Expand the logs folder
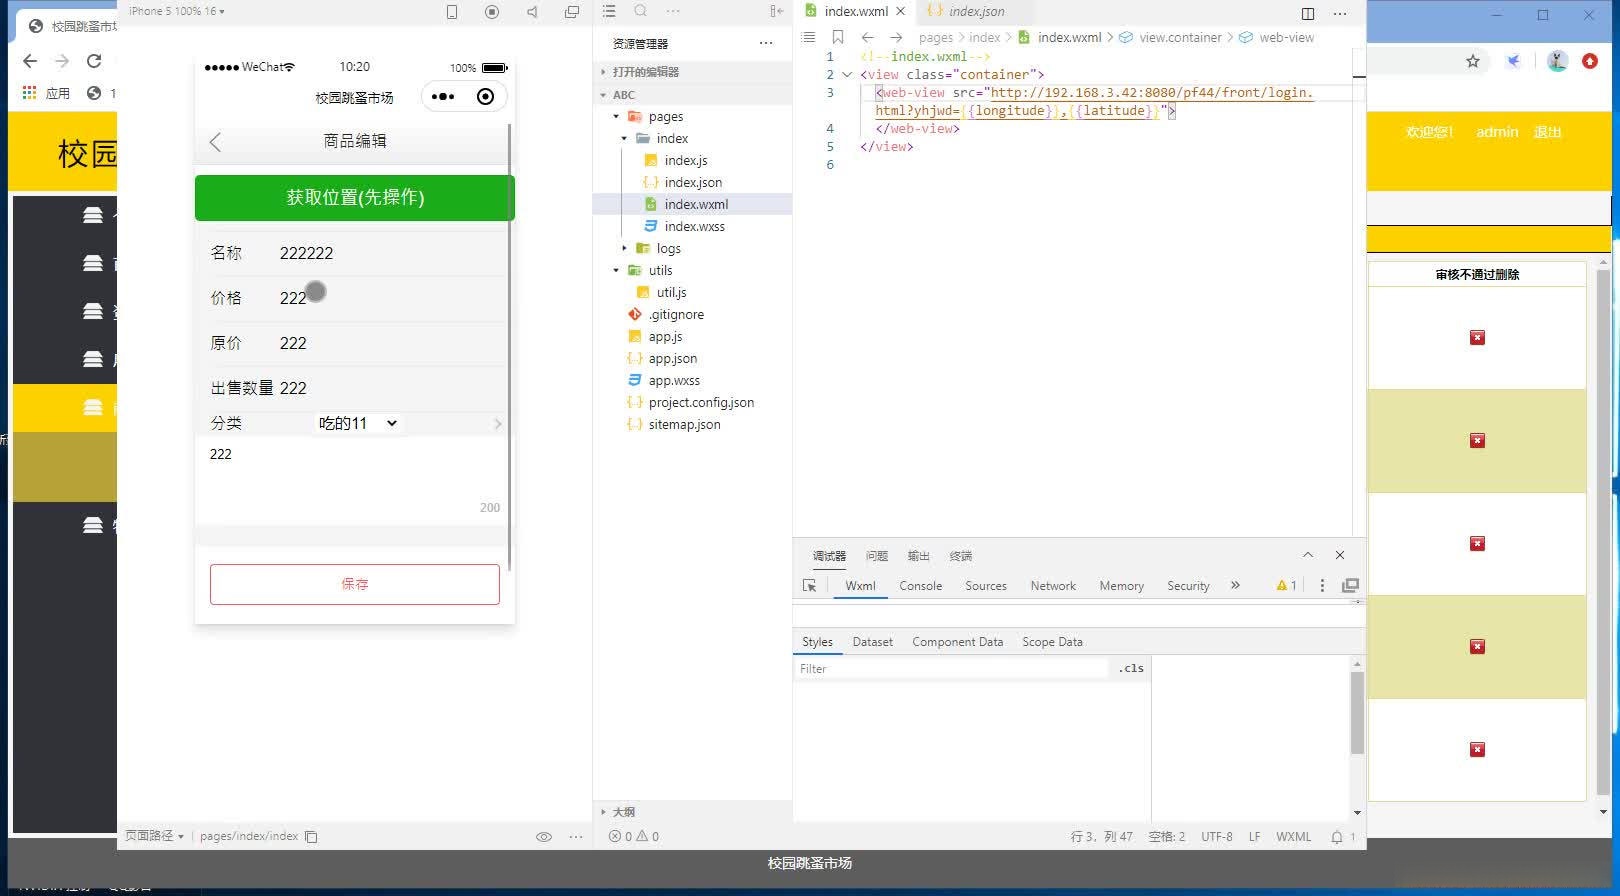 (x=668, y=249)
